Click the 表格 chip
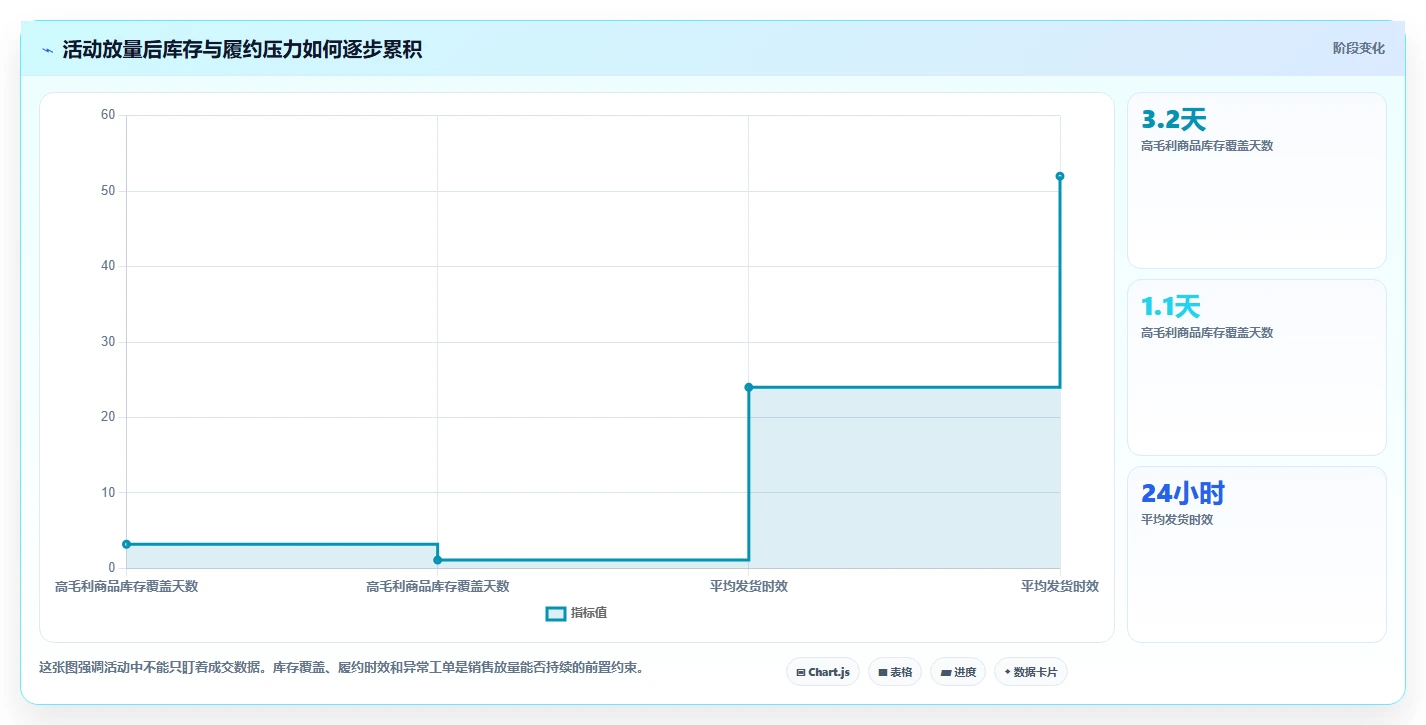The height and width of the screenshot is (725, 1426). coord(895,672)
